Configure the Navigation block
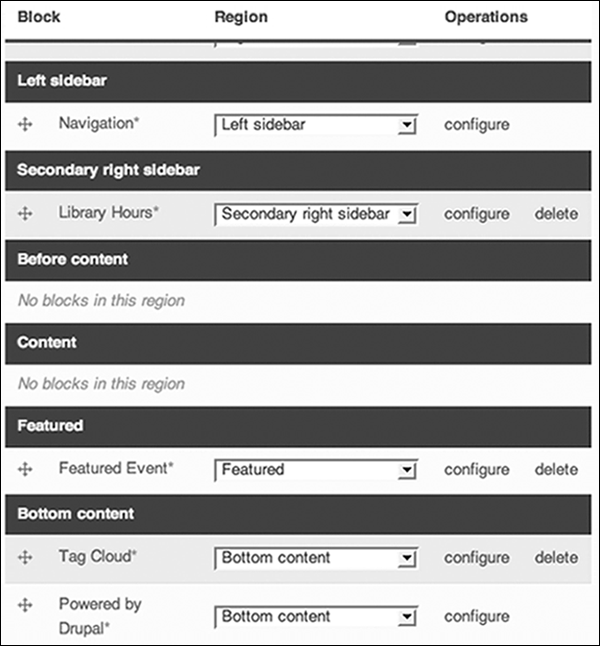Screen dimensions: 600x646 pos(477,125)
